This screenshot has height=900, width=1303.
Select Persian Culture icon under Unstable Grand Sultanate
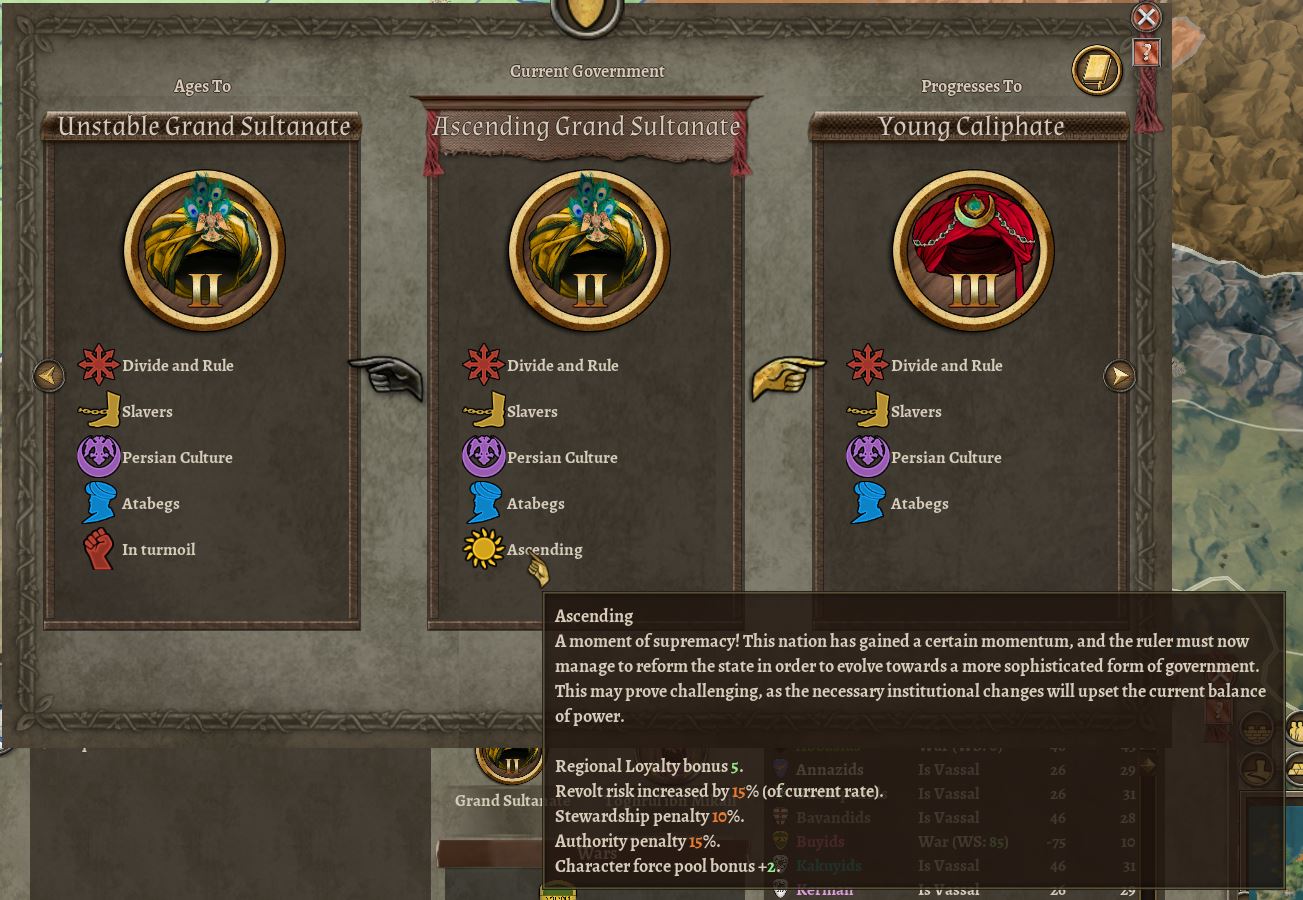(98, 457)
